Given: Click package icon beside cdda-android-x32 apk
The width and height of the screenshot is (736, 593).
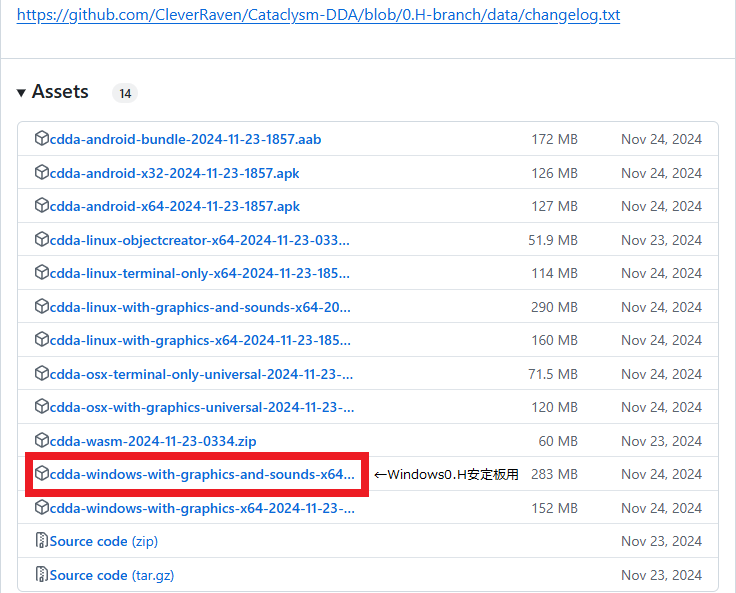Looking at the screenshot, I should (x=42, y=172).
